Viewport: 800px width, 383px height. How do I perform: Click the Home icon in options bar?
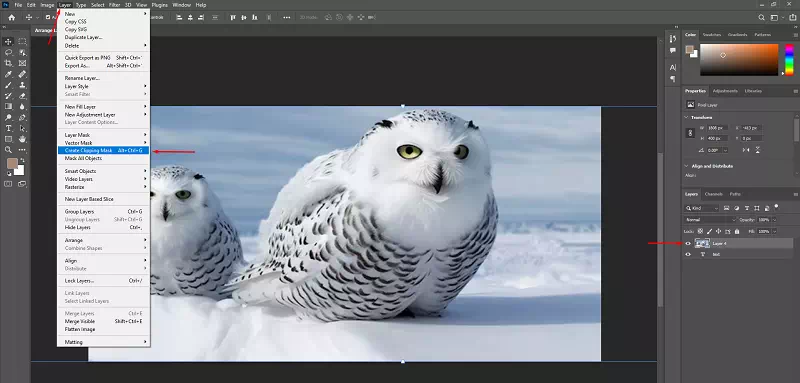click(x=11, y=17)
